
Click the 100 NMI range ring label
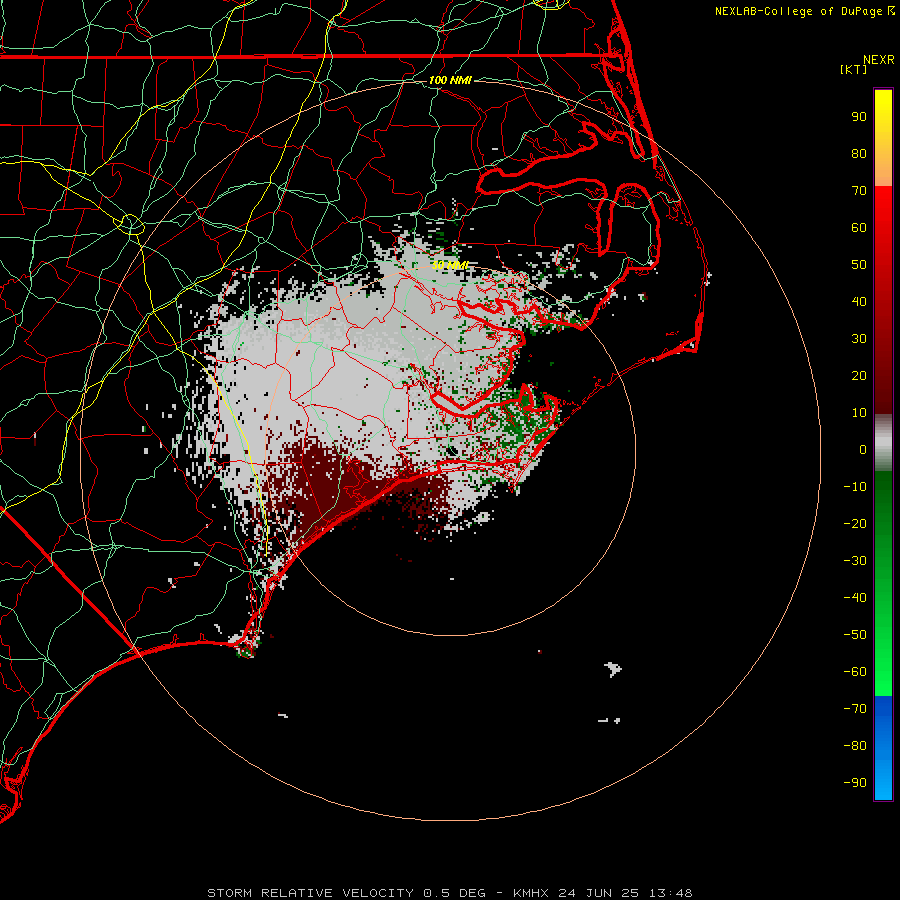tap(450, 80)
